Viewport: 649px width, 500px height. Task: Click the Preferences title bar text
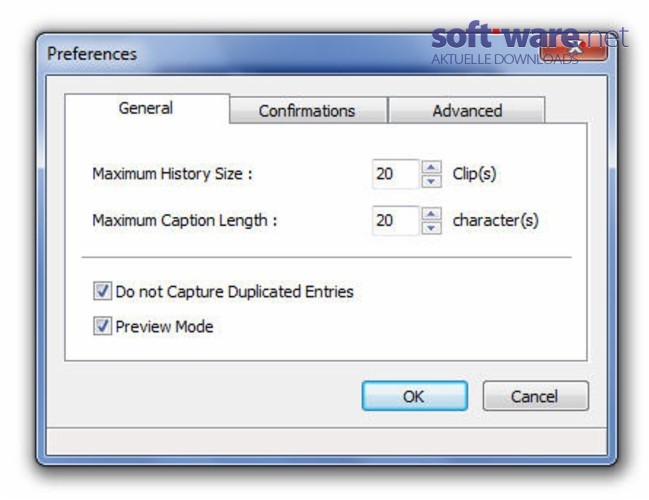tap(92, 54)
